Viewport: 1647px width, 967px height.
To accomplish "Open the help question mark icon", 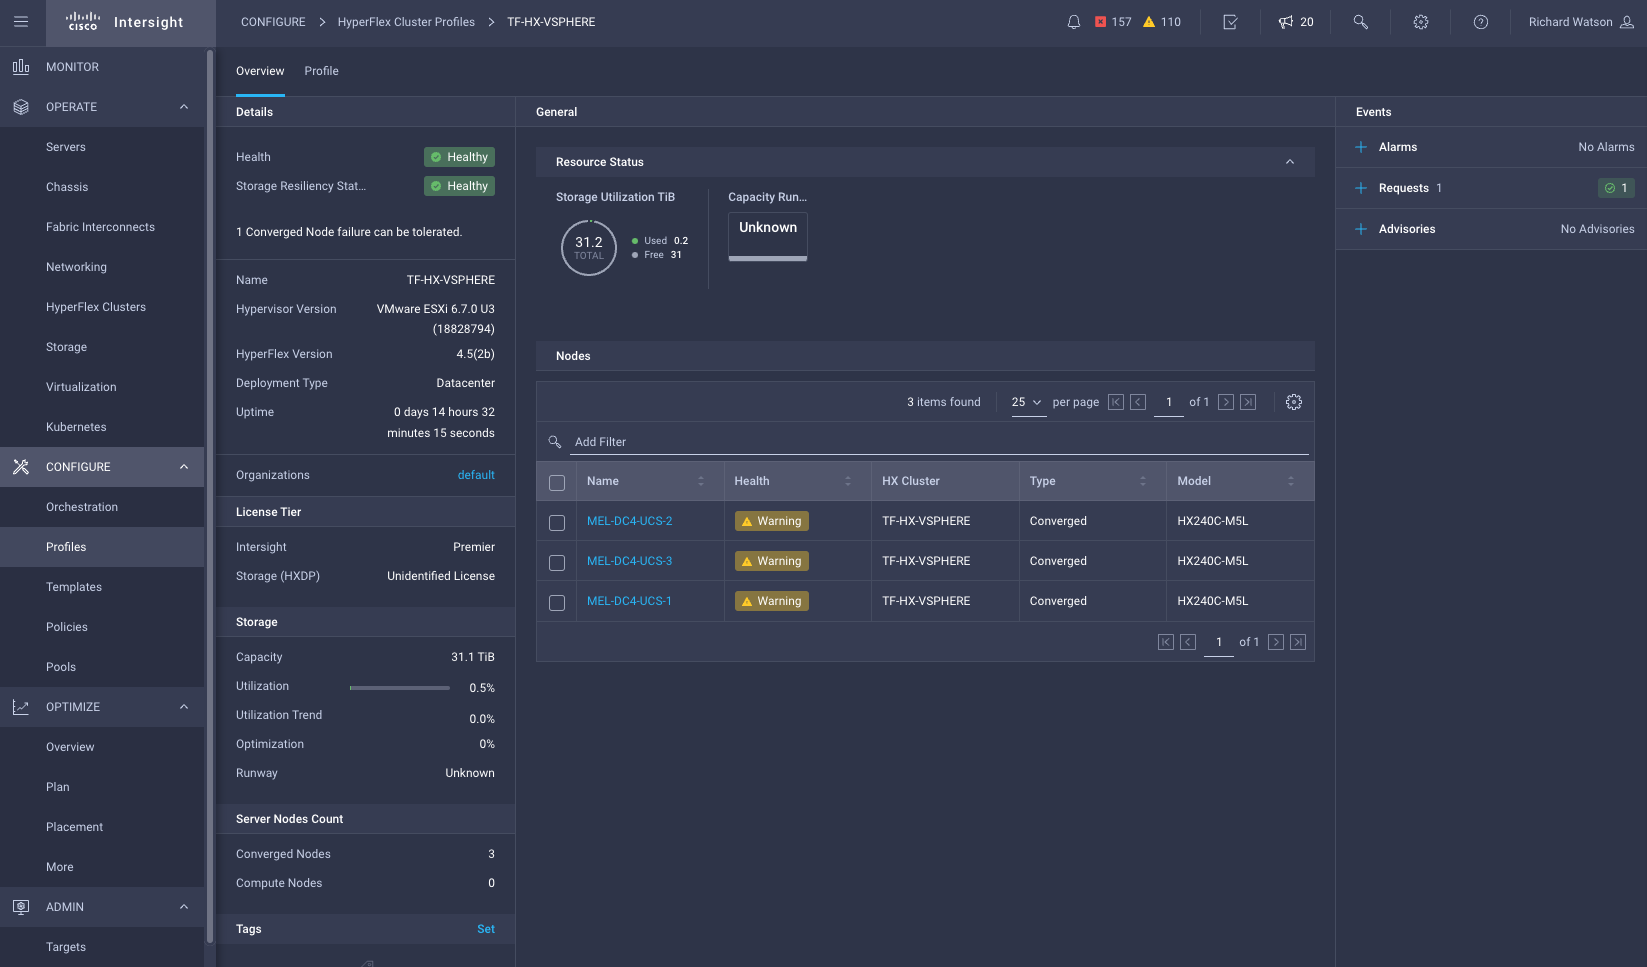I will (x=1480, y=22).
